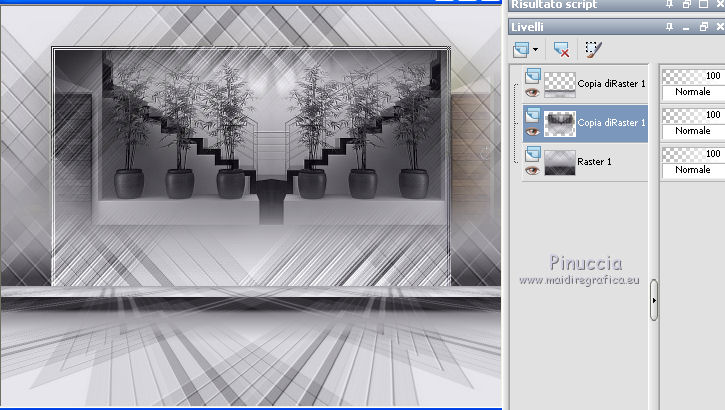
Task: Pin the Risultato script palette
Action: (x=670, y=4)
